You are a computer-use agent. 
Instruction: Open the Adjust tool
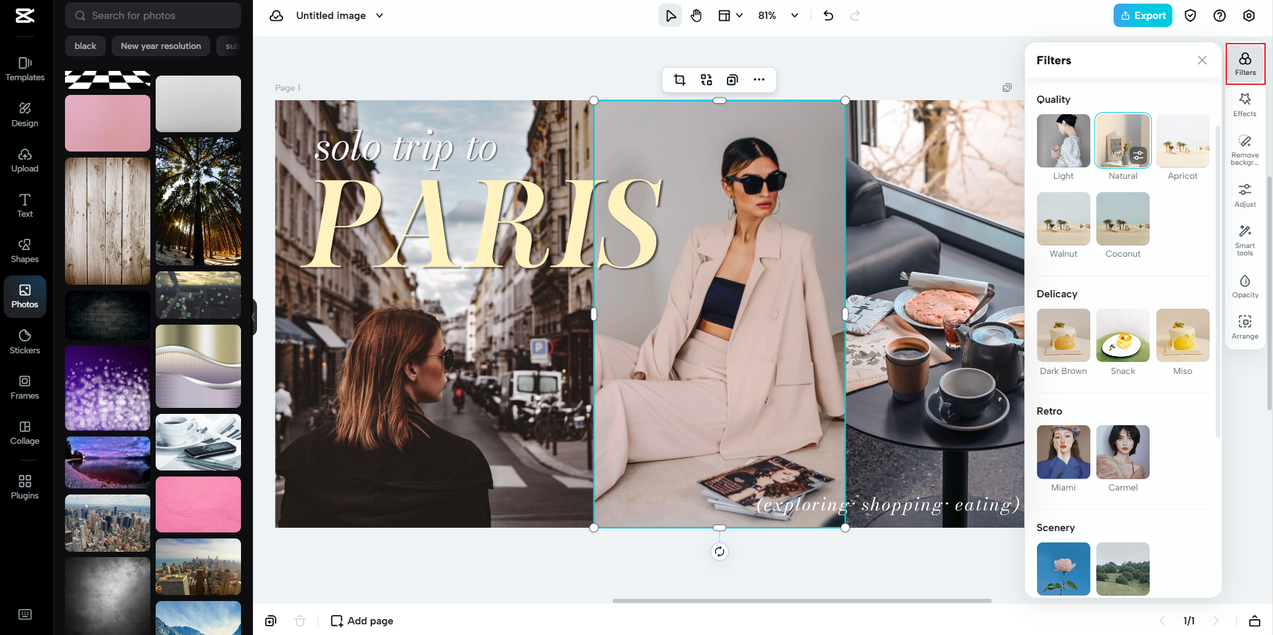pyautogui.click(x=1245, y=195)
